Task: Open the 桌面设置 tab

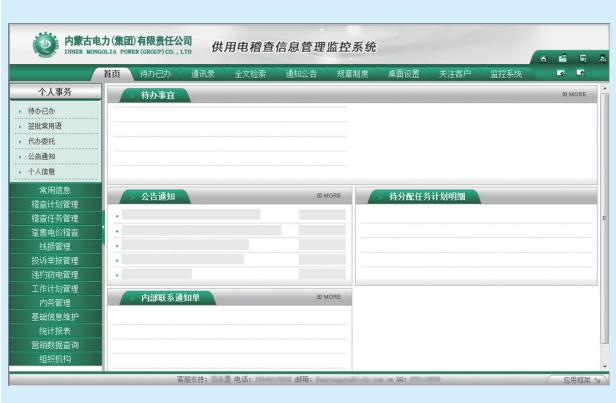Action: pos(403,74)
